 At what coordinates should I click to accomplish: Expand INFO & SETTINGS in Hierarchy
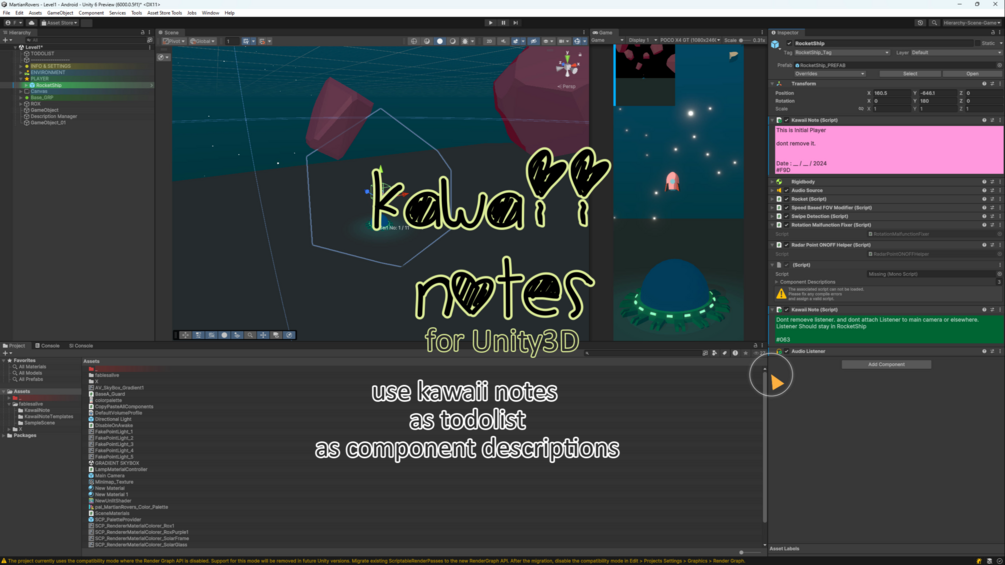point(21,66)
